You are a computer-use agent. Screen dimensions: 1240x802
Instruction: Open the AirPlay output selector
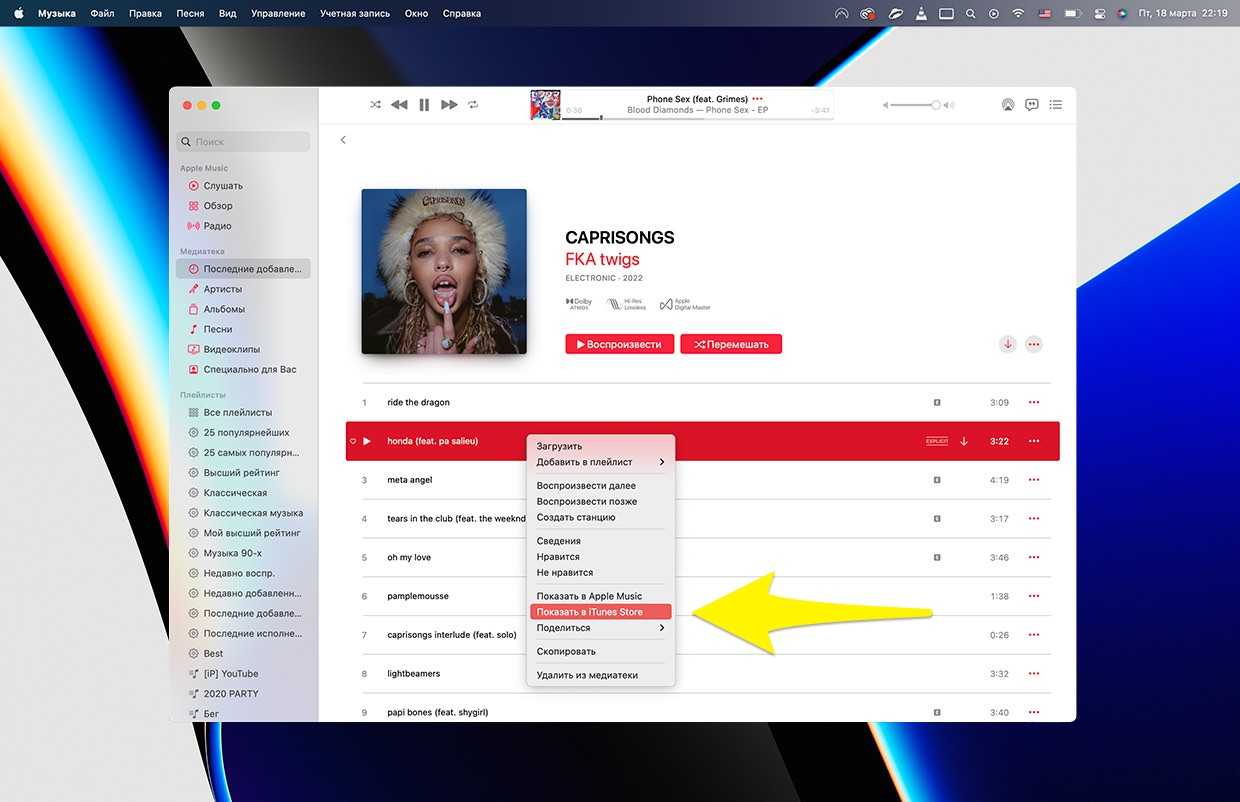click(x=1007, y=105)
